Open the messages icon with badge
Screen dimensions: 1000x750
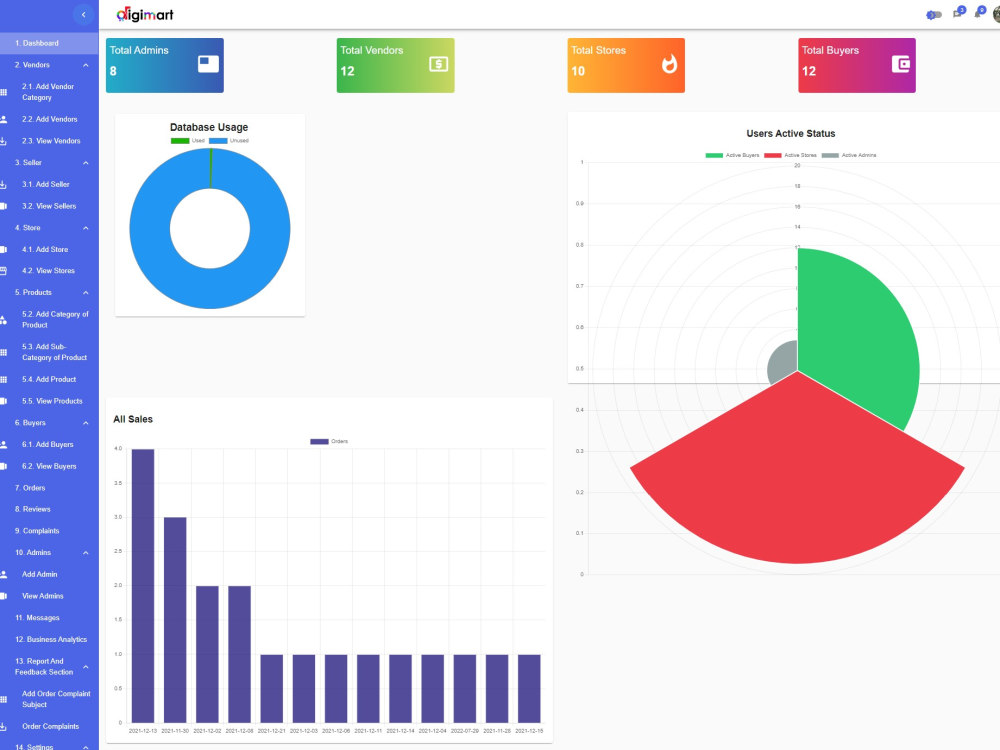point(959,12)
